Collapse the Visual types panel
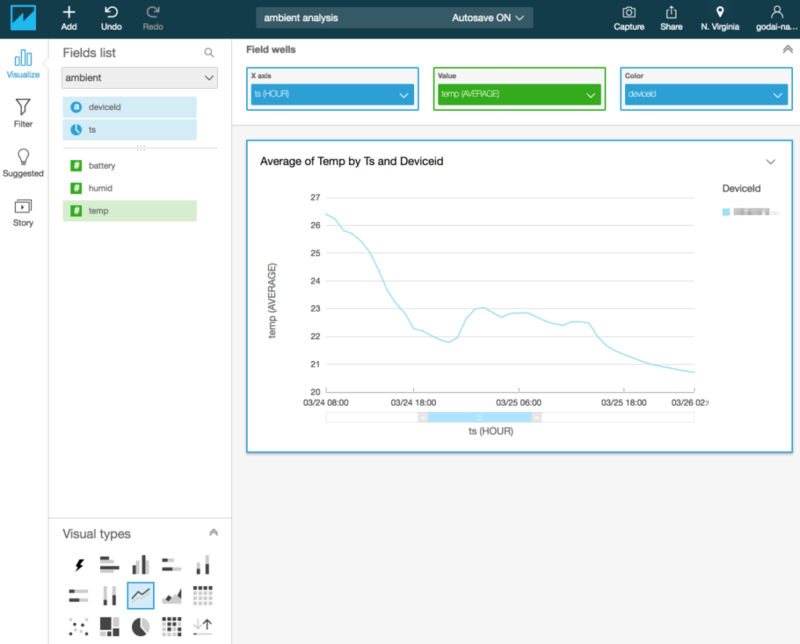800x644 pixels. pyautogui.click(x=213, y=533)
